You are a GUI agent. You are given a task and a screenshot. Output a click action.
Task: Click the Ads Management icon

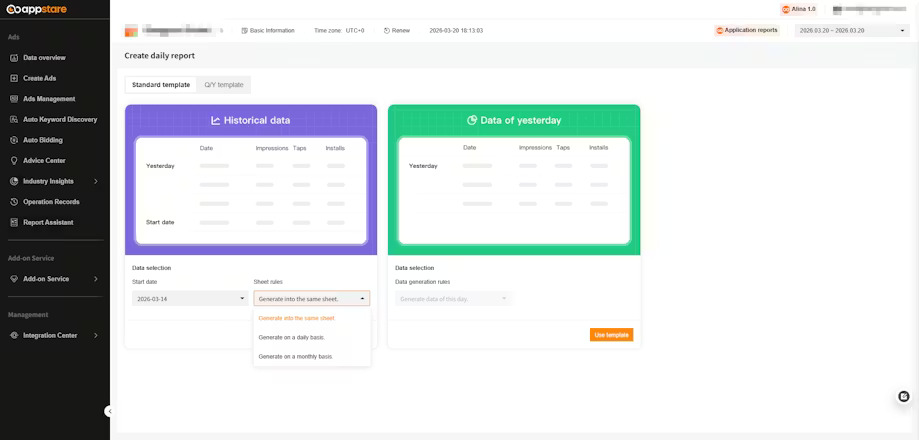point(14,99)
